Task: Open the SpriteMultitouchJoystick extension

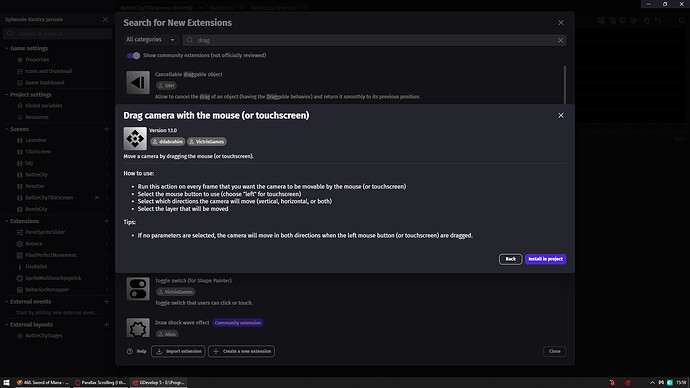Action: pos(53,278)
